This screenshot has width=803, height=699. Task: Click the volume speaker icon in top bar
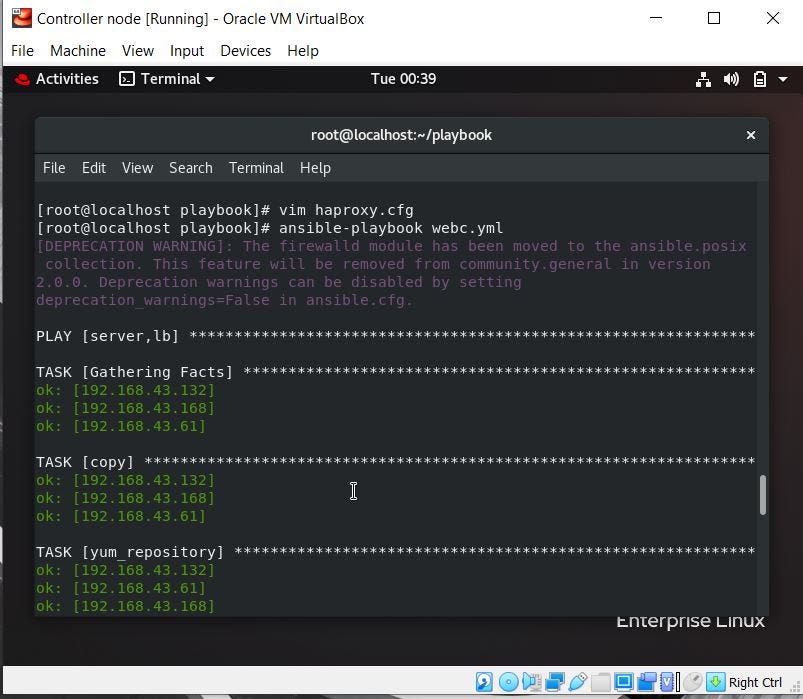[731, 79]
